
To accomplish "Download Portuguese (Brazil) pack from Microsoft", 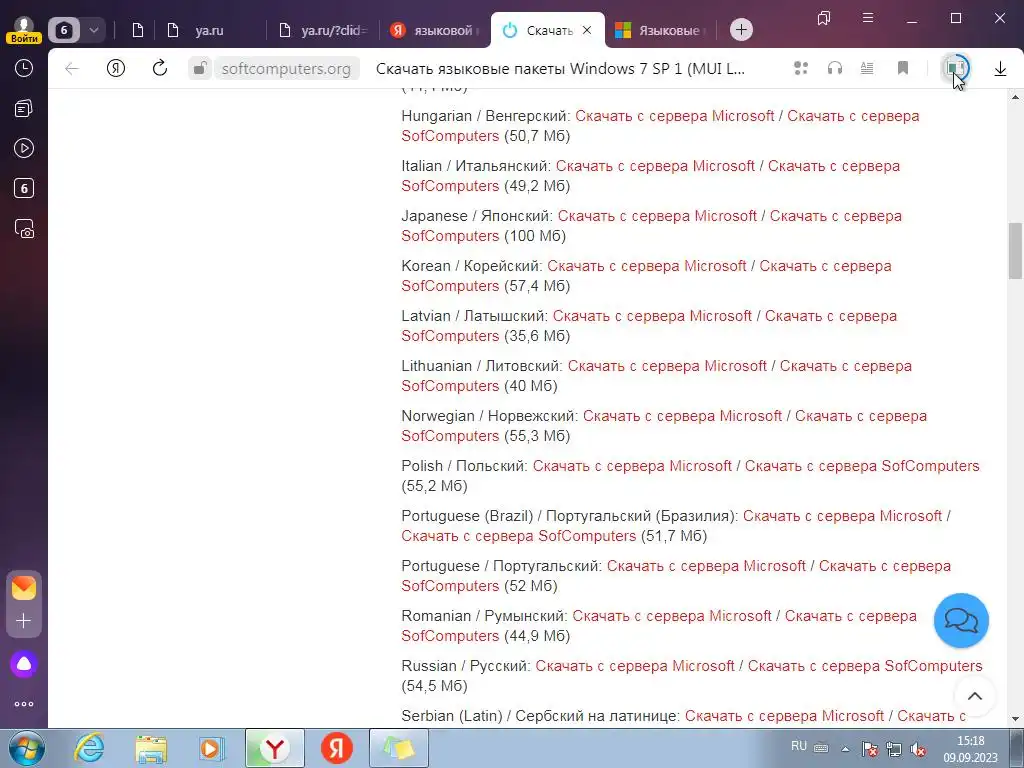I will (842, 516).
